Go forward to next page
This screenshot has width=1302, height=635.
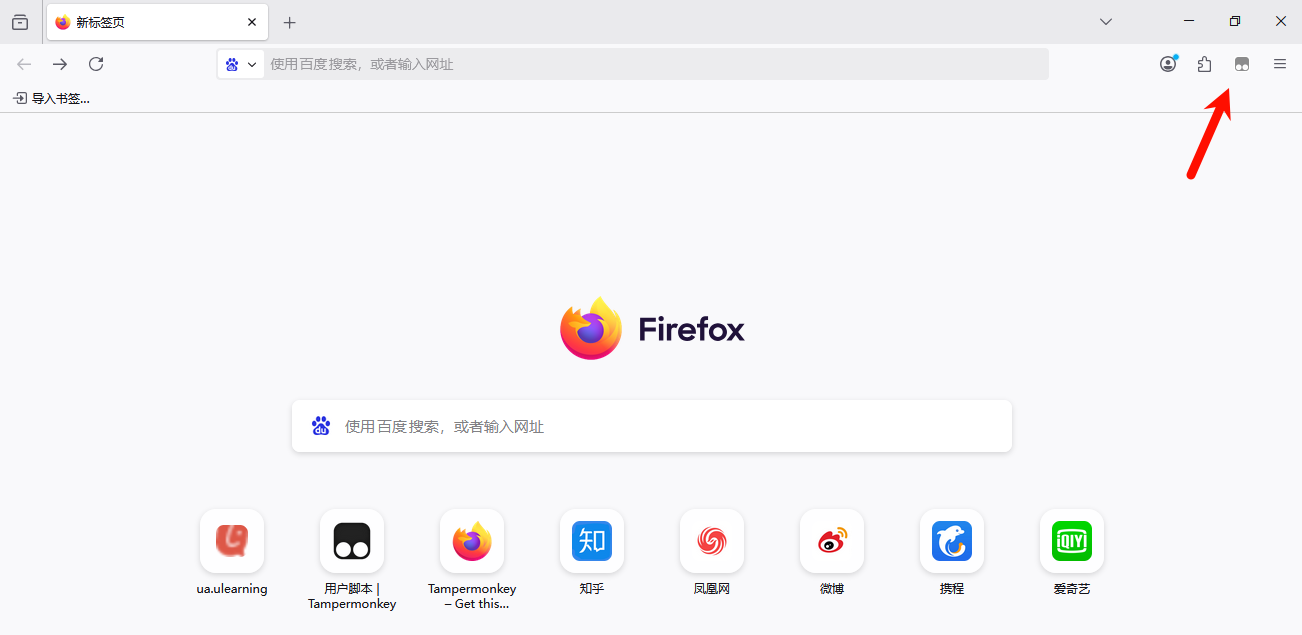point(60,64)
